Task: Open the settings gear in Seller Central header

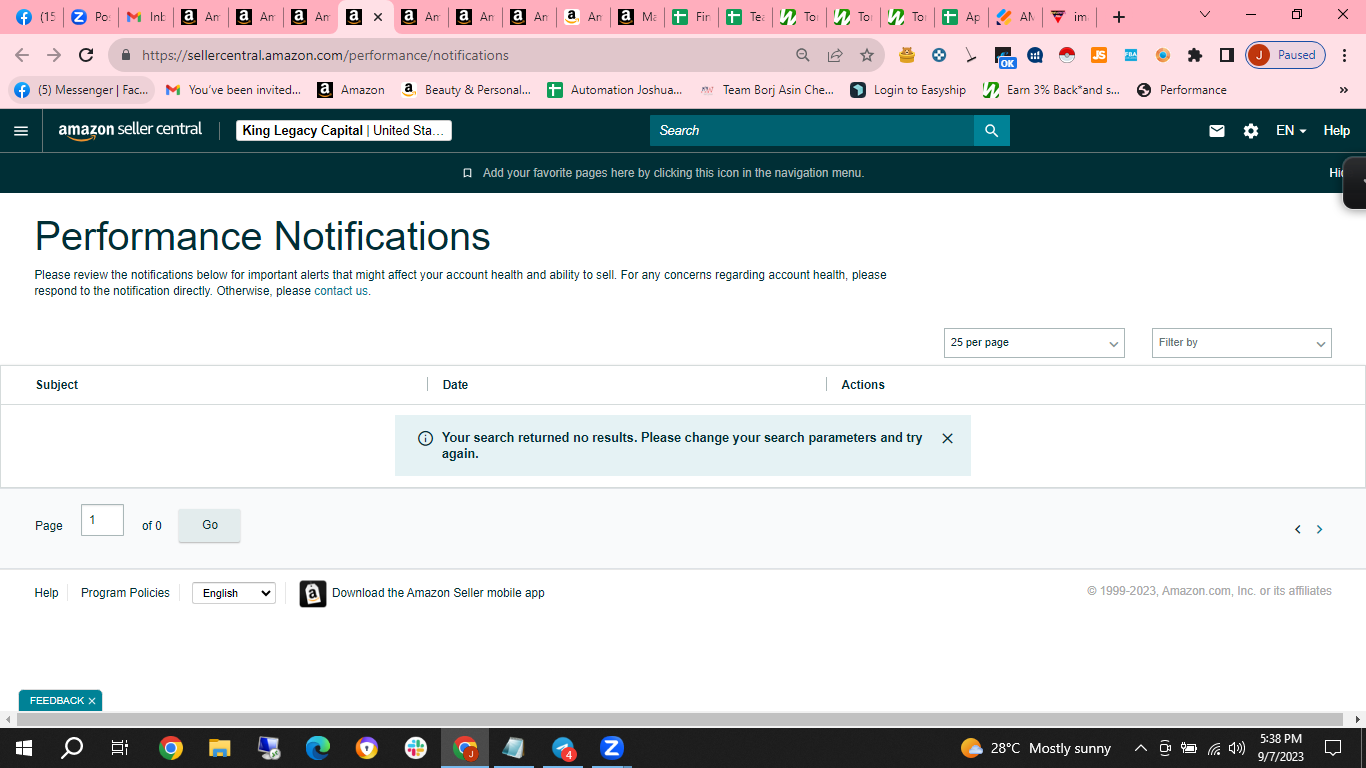Action: (x=1251, y=131)
